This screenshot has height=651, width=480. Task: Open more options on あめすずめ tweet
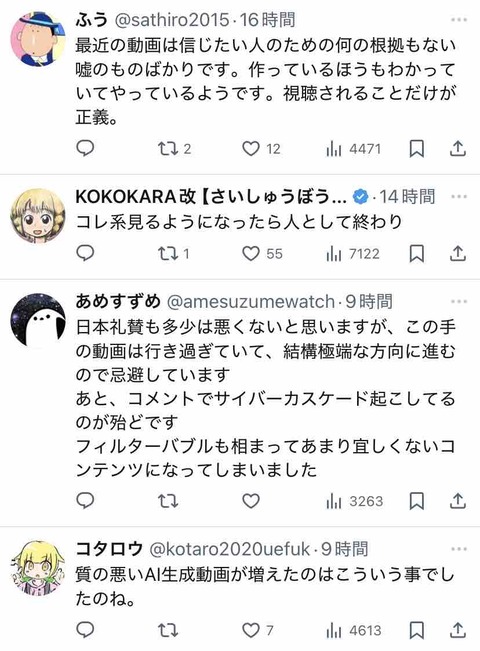pos(459,301)
